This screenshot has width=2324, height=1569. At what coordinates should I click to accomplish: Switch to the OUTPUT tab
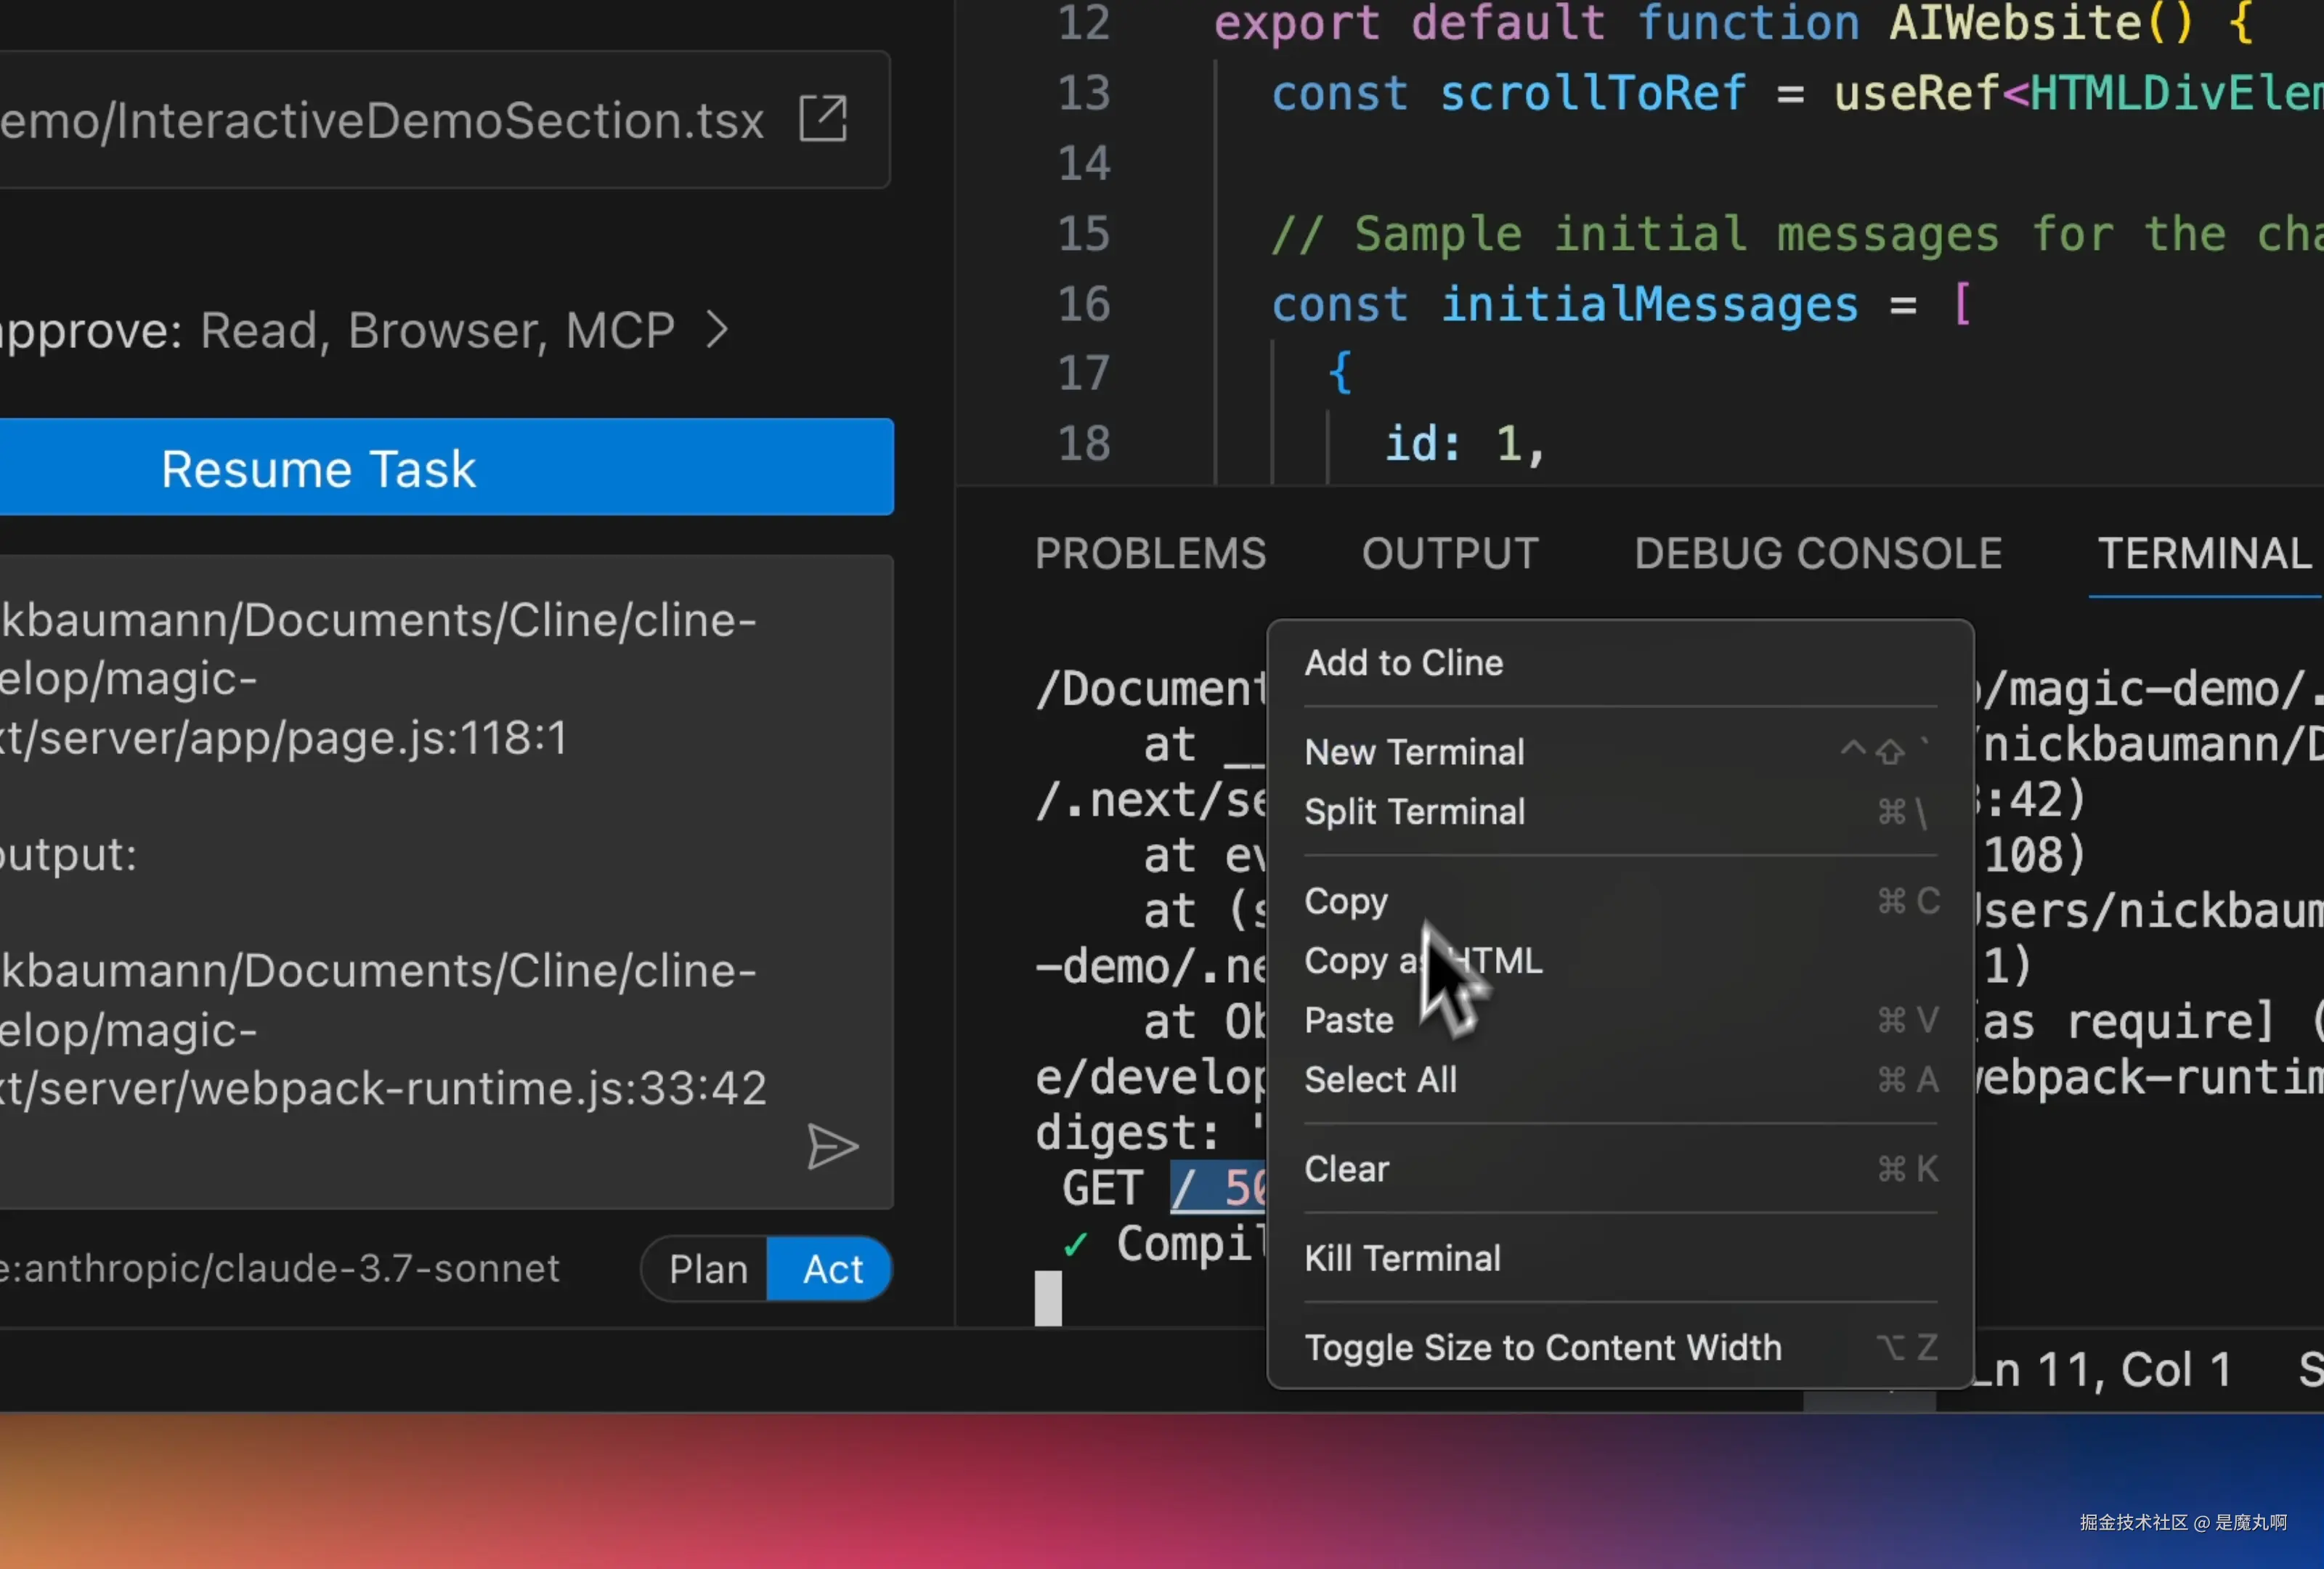click(x=1449, y=554)
